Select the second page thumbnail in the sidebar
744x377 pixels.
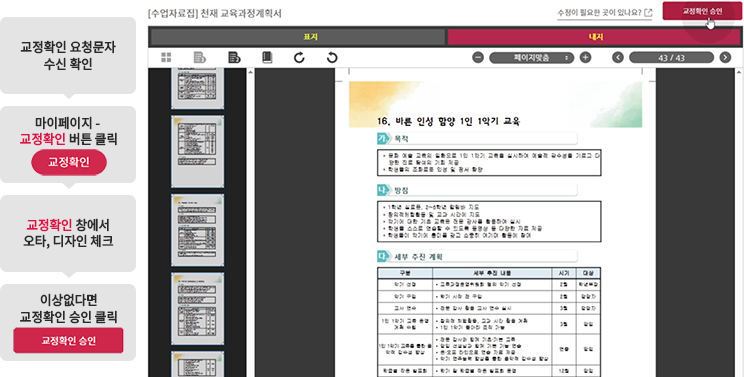point(197,151)
